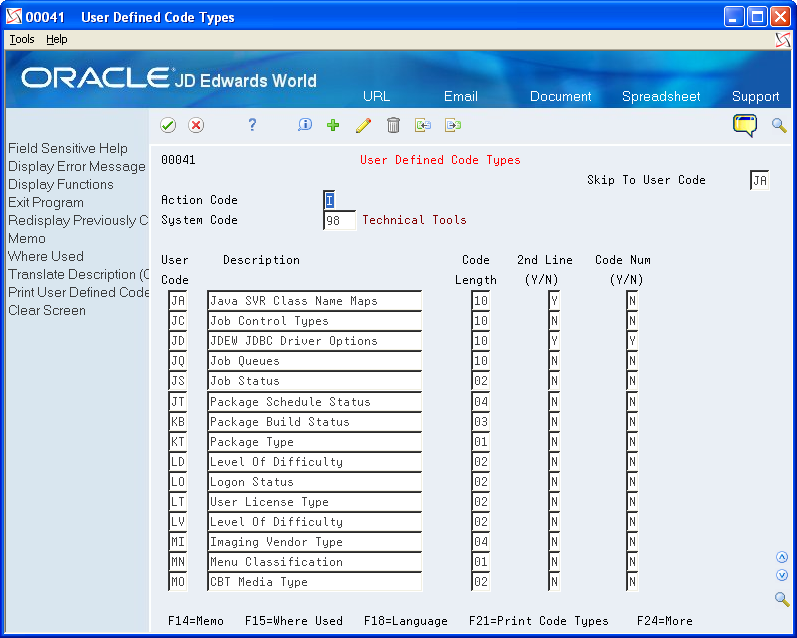This screenshot has height=638, width=797.
Task: Click the bottom-right magnifier zoom icon
Action: coord(782,599)
